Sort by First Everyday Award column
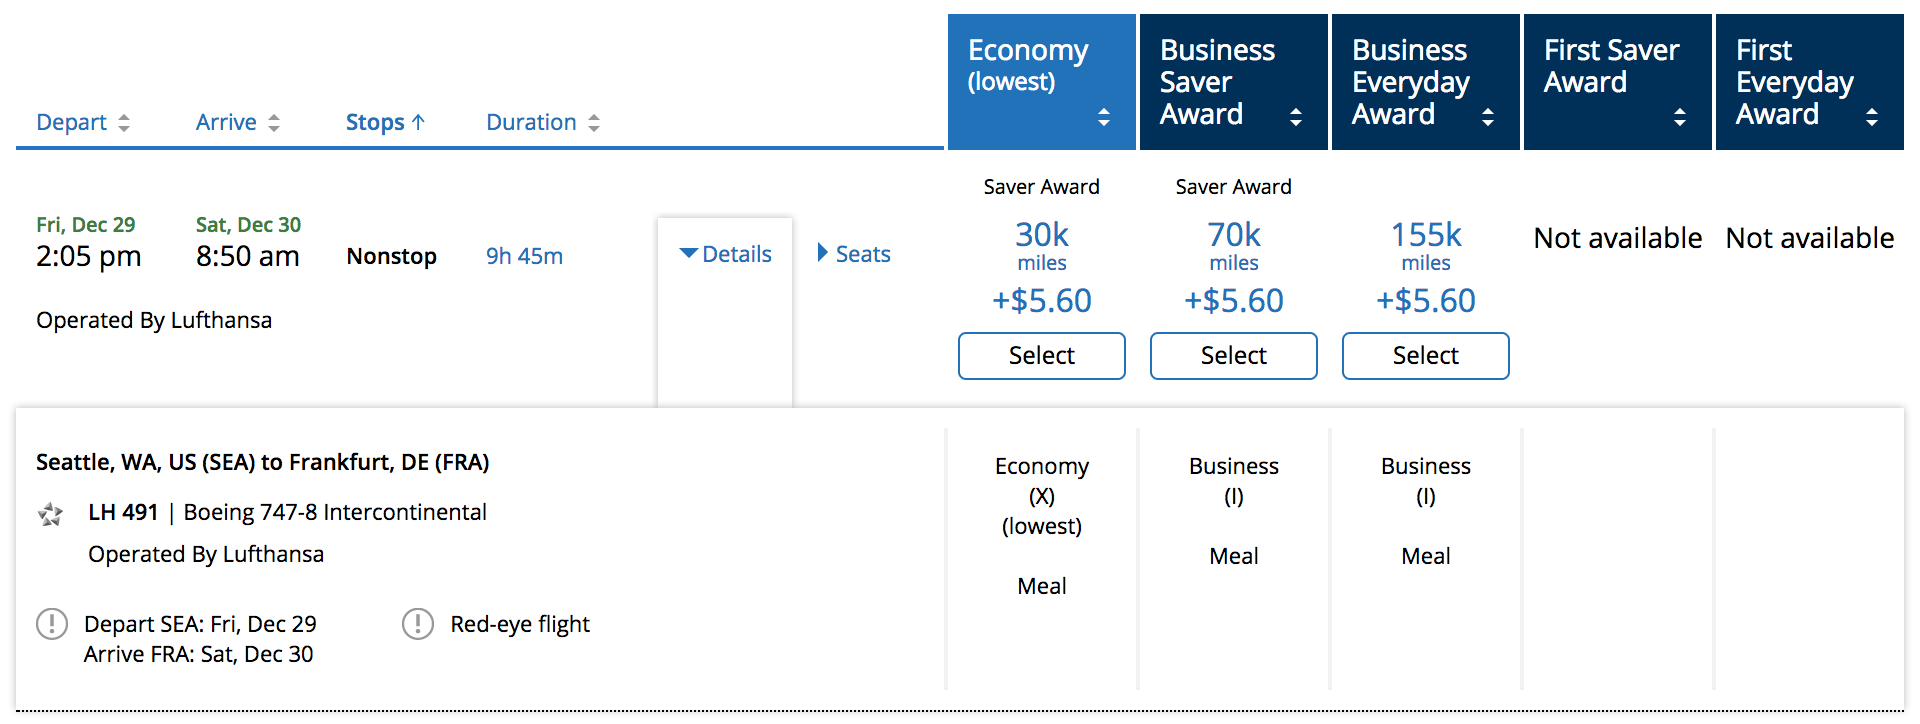This screenshot has width=1920, height=724. [1794, 82]
